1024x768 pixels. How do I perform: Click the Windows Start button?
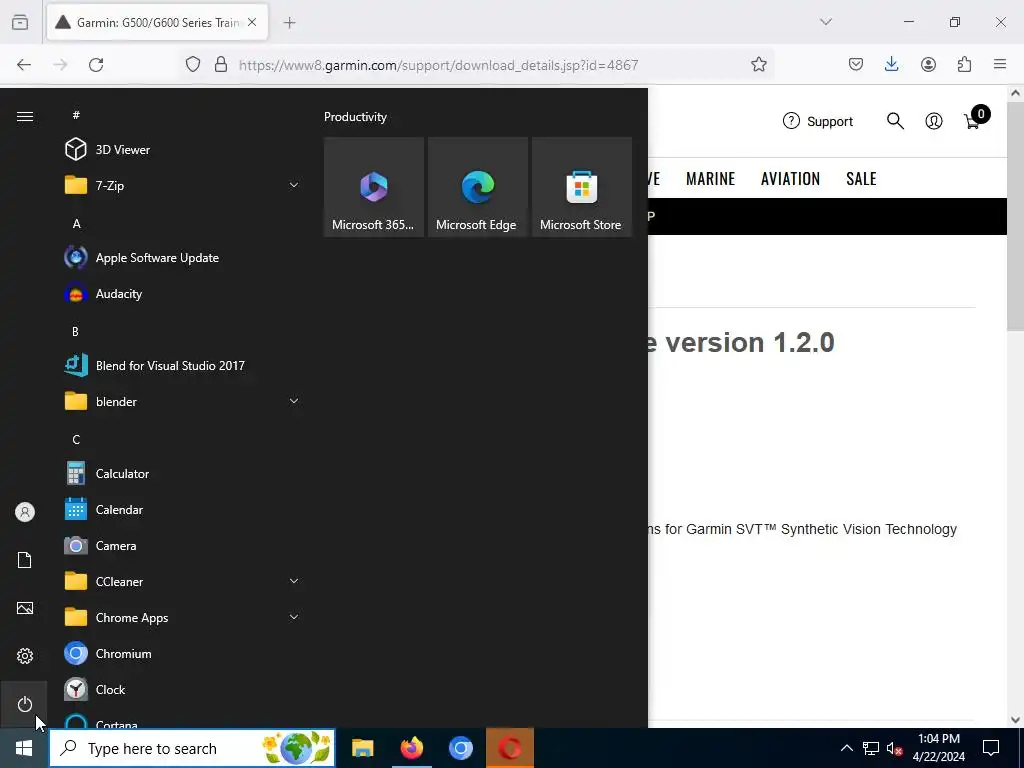tap(24, 748)
